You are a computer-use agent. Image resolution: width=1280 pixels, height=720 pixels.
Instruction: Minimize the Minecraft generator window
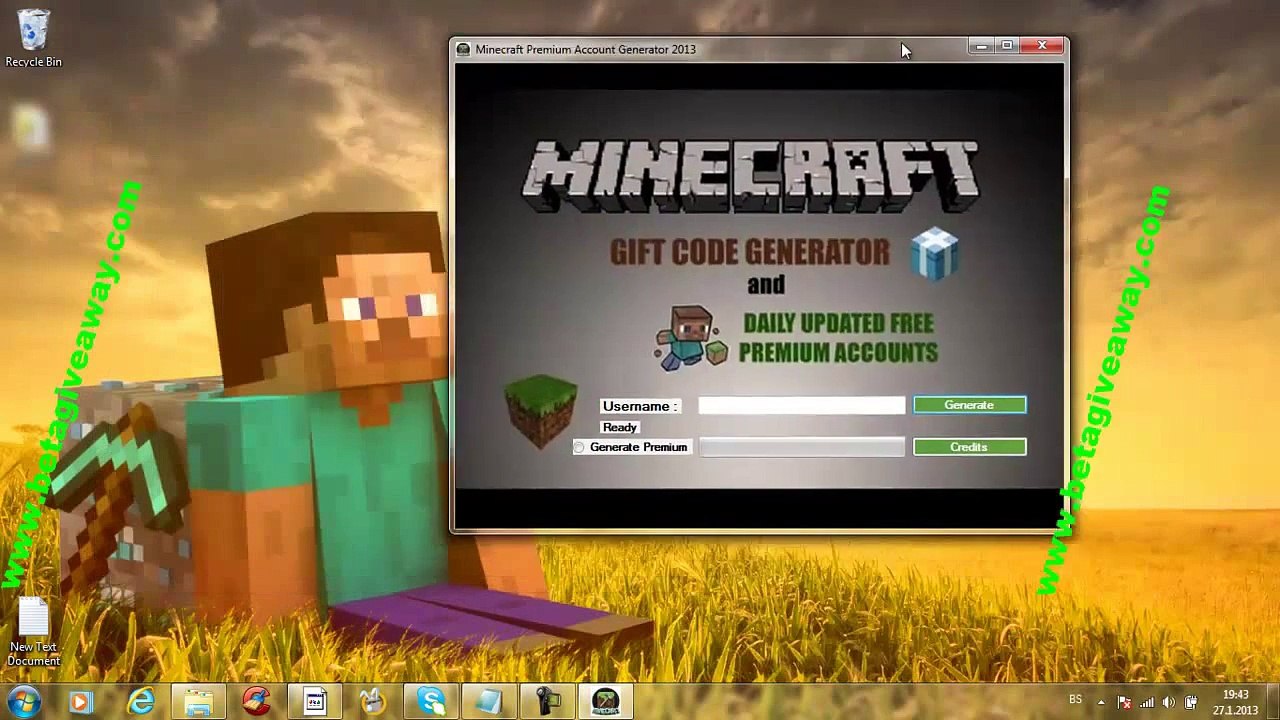click(981, 46)
